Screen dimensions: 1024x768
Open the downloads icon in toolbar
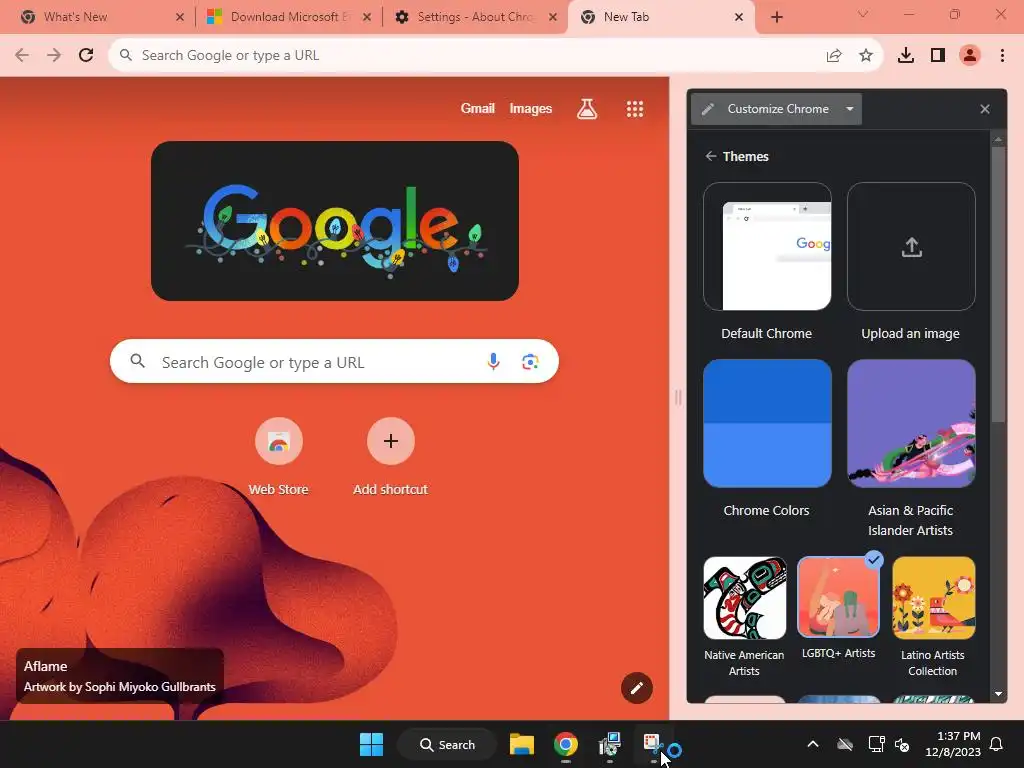point(906,56)
